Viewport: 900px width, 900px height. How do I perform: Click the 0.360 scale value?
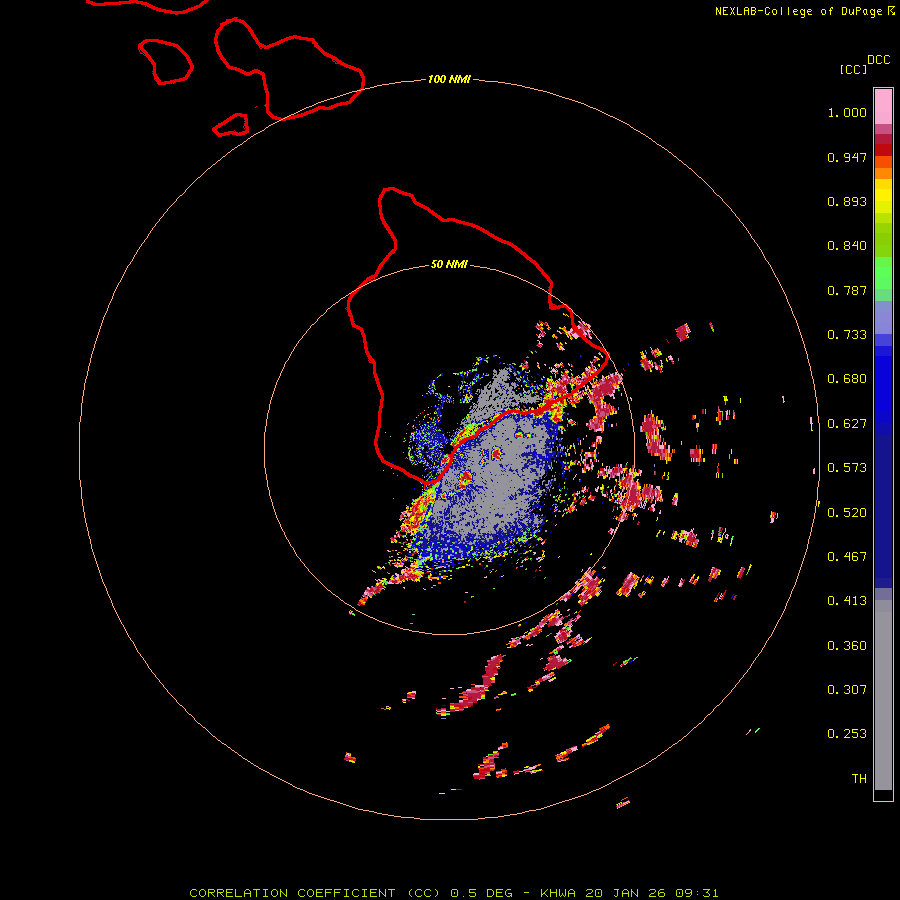(847, 646)
